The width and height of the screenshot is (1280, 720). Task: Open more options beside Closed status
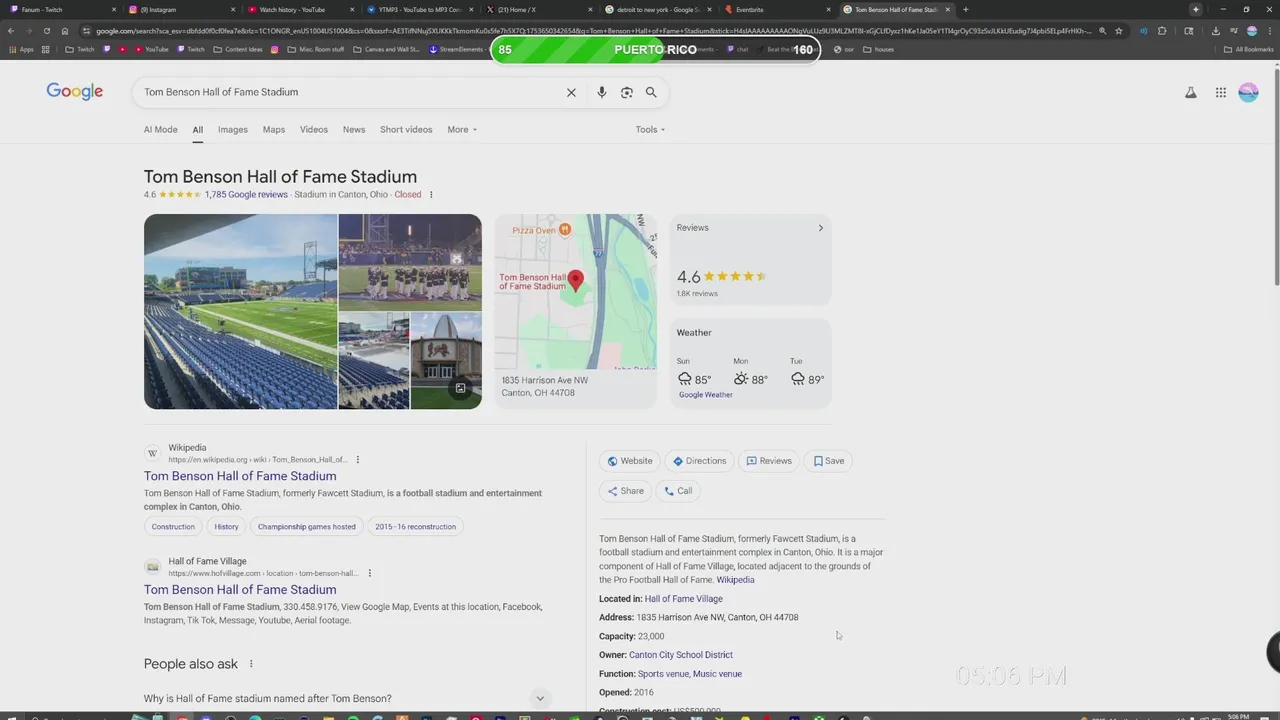[431, 195]
